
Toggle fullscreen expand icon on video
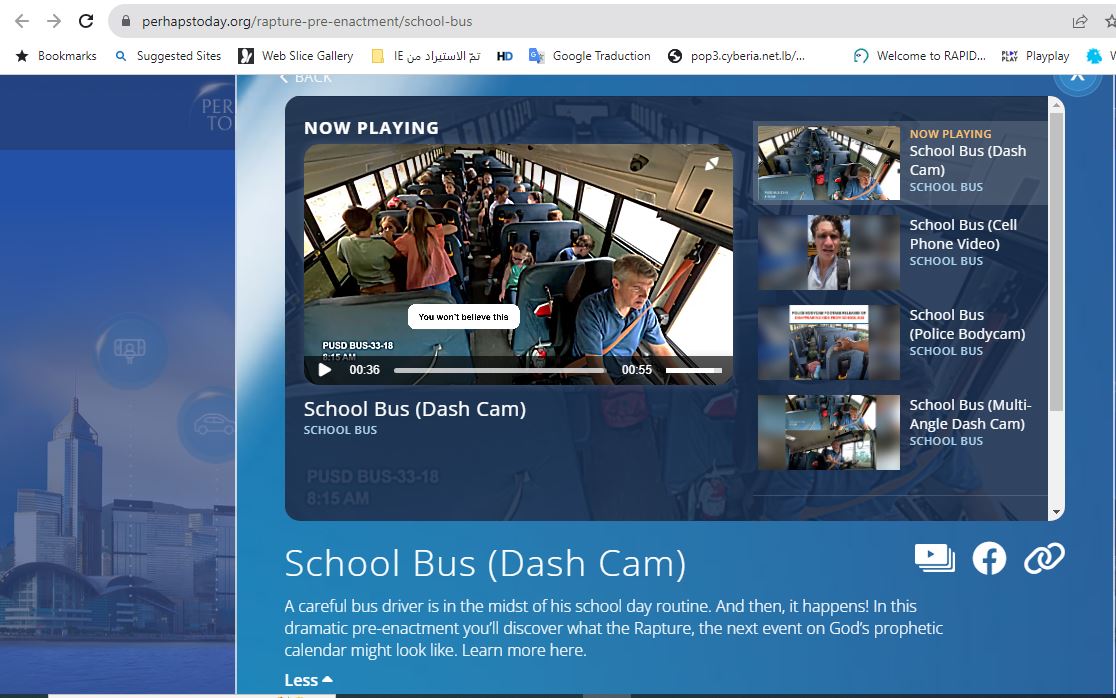tap(711, 164)
